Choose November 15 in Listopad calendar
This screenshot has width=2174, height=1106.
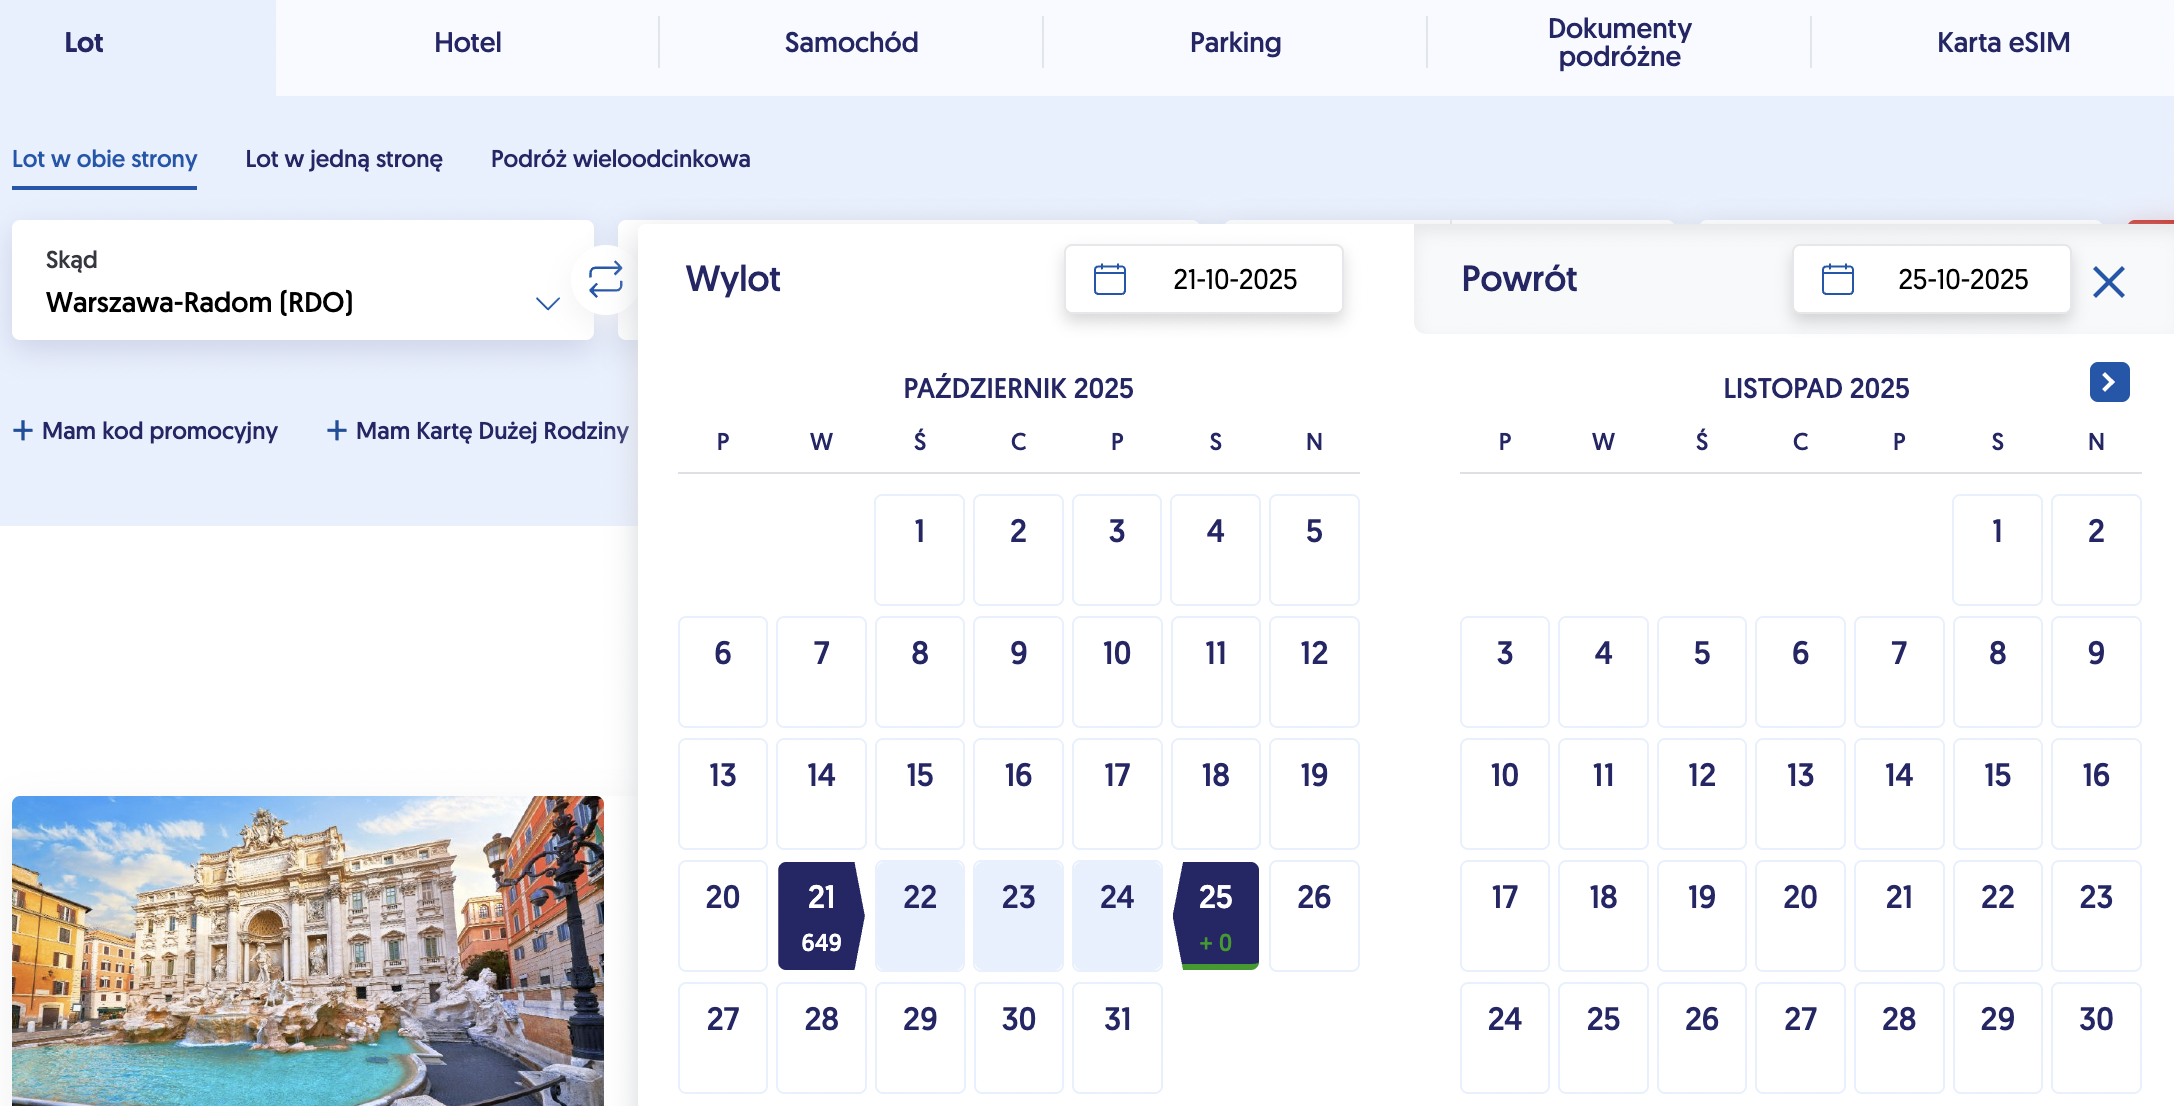1997,794
